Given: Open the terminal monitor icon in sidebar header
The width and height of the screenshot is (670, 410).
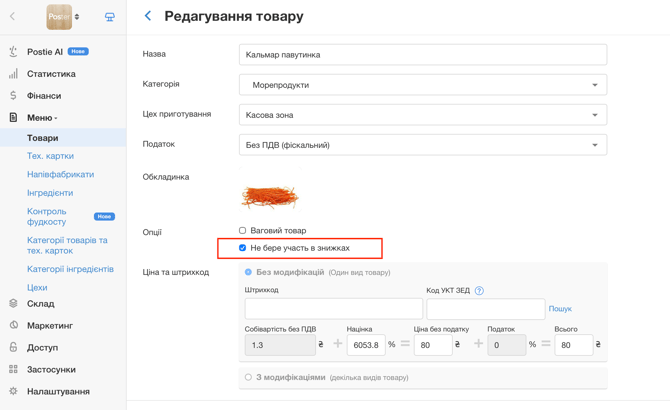Looking at the screenshot, I should click(110, 17).
